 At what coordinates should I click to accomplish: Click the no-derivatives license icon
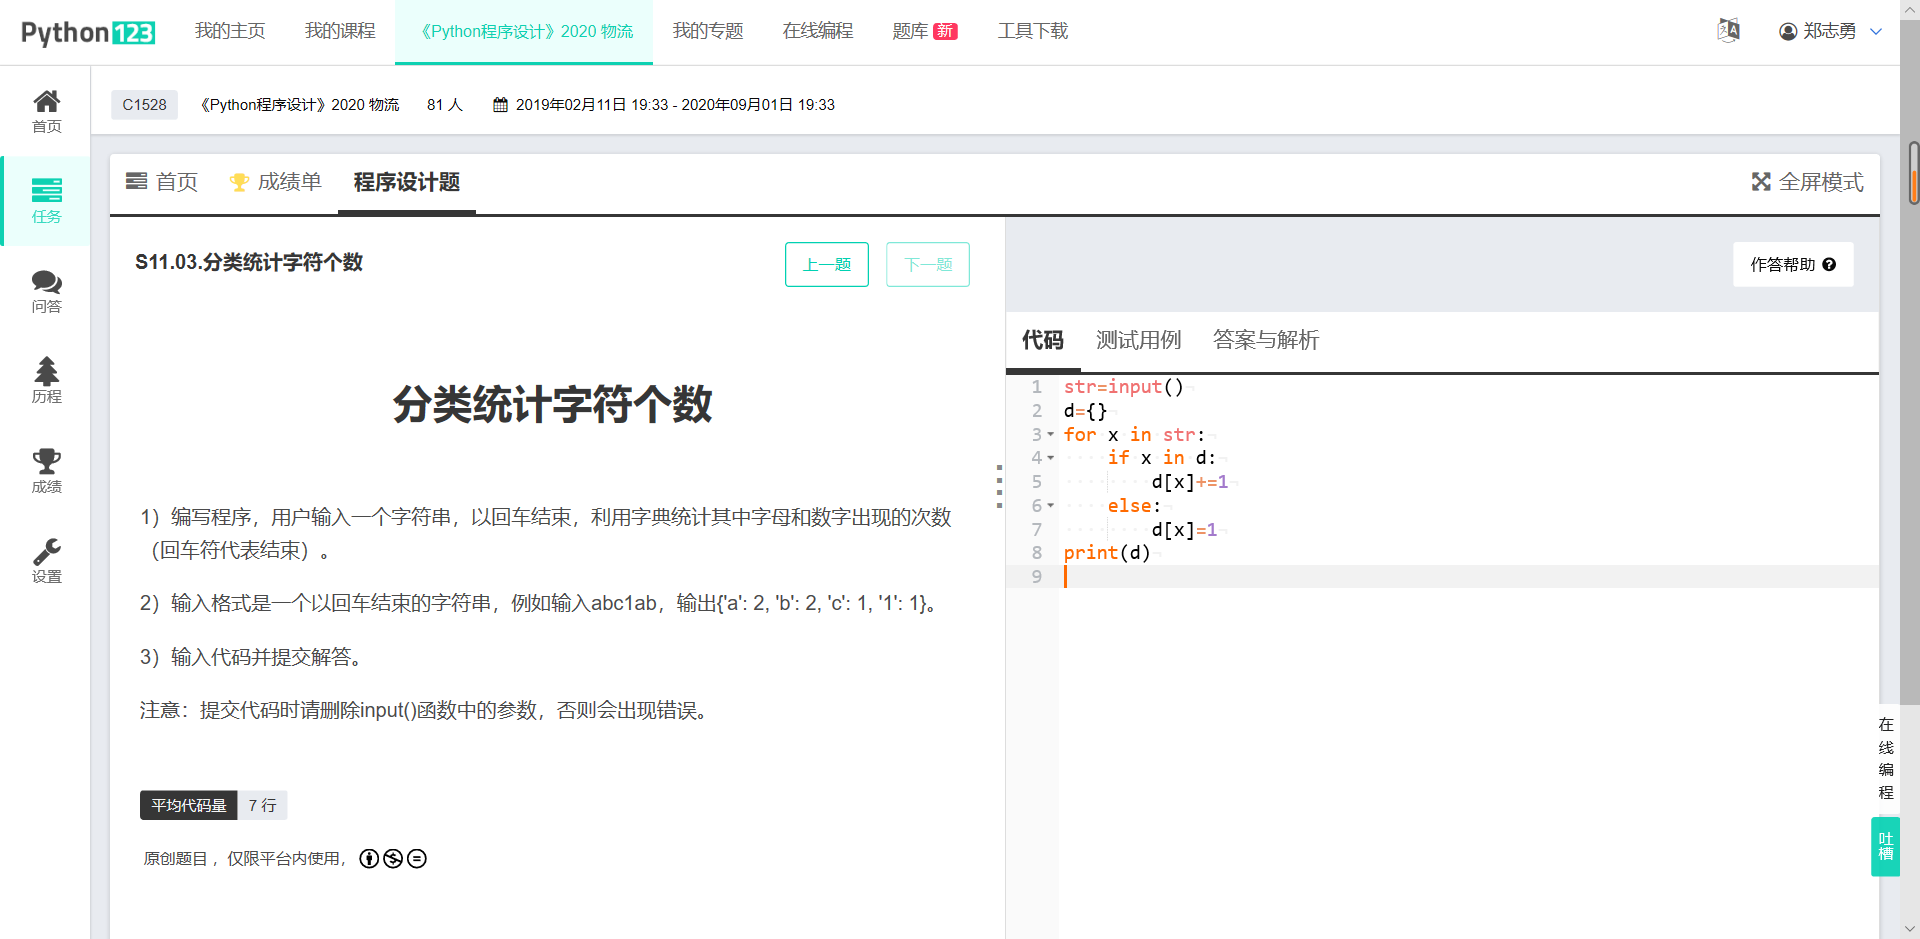pyautogui.click(x=417, y=859)
